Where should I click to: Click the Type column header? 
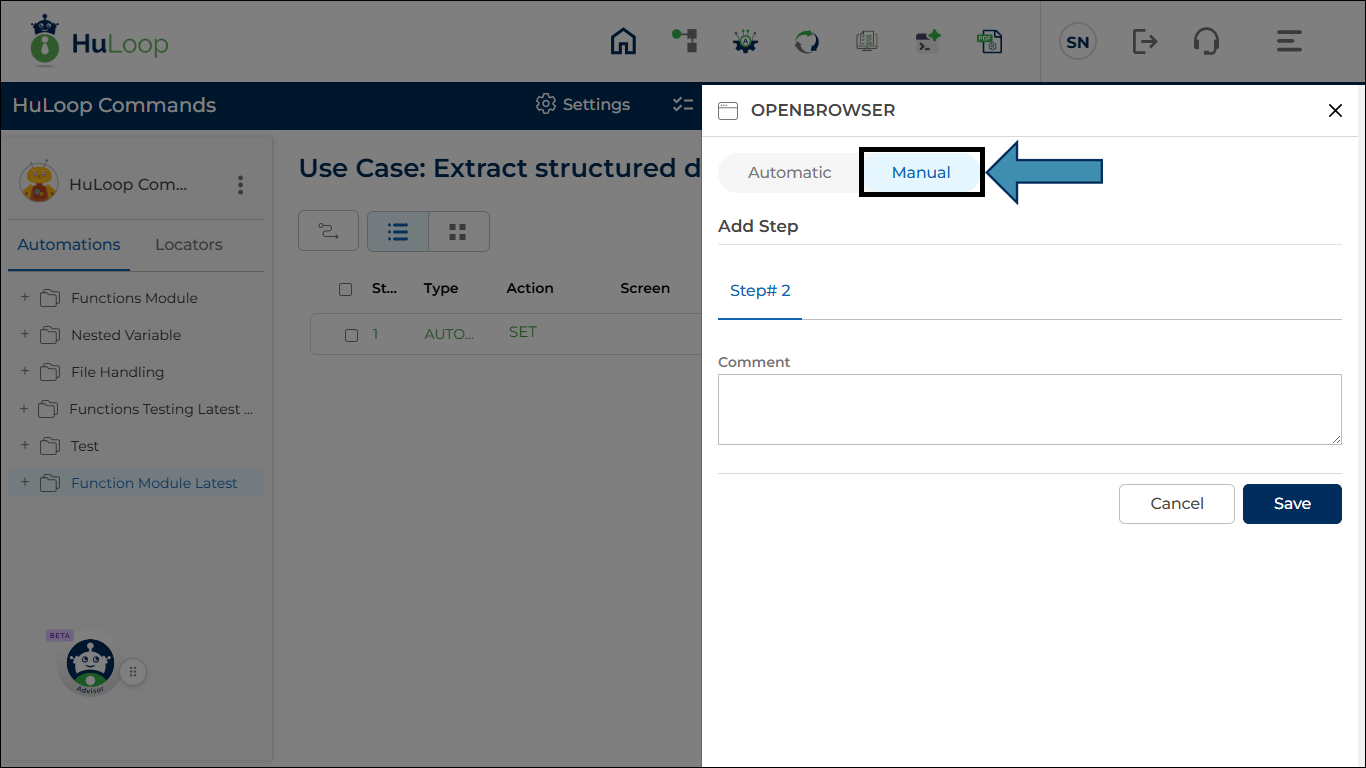click(x=441, y=288)
